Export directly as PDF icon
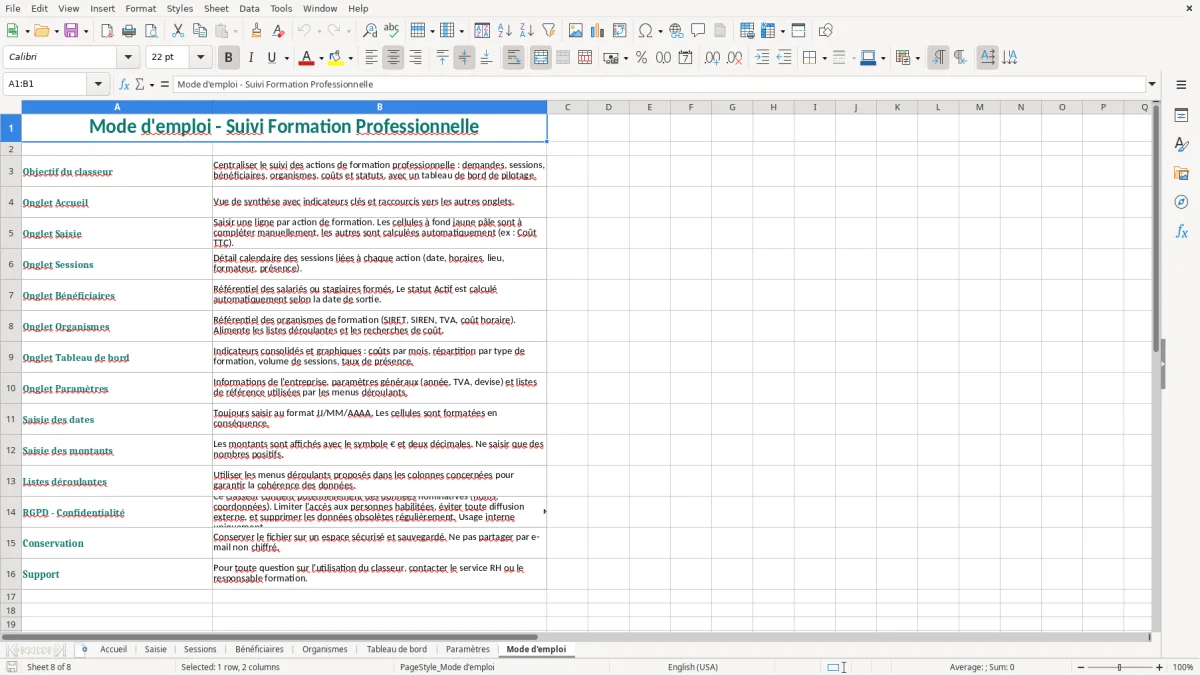 (107, 31)
